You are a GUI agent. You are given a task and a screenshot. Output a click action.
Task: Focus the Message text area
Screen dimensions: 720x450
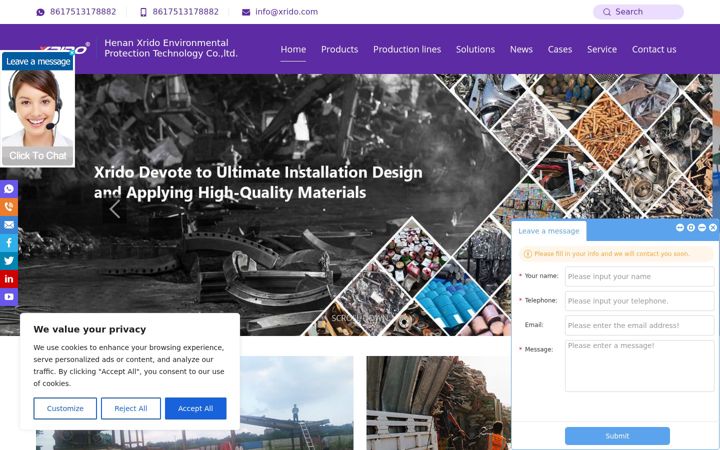pos(640,366)
